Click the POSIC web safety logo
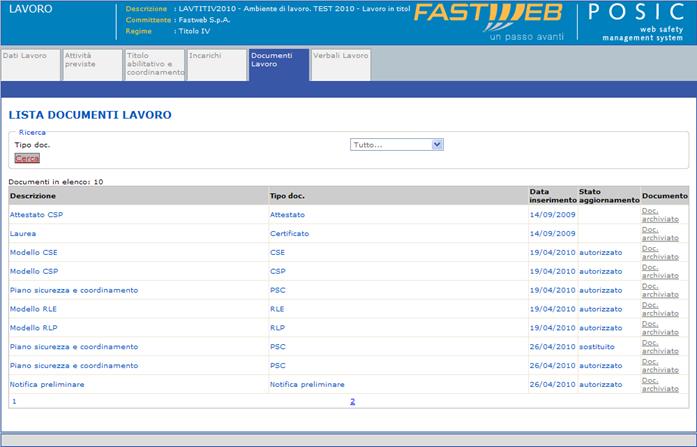 pos(636,21)
